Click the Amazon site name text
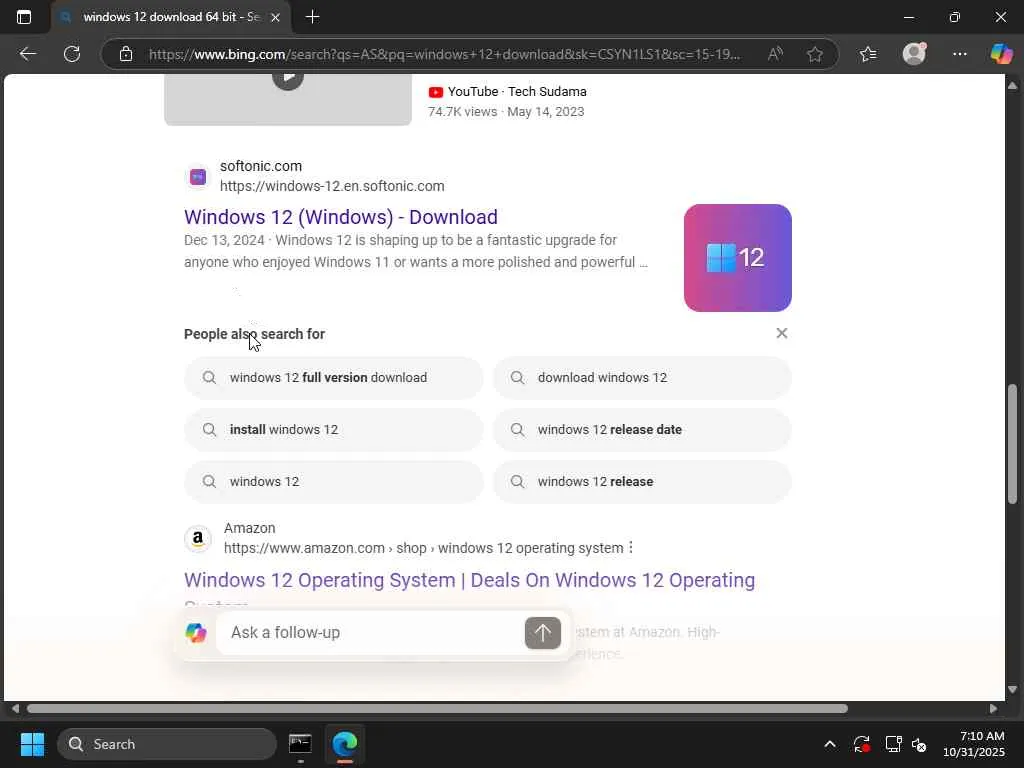The height and width of the screenshot is (768, 1024). pos(249,528)
